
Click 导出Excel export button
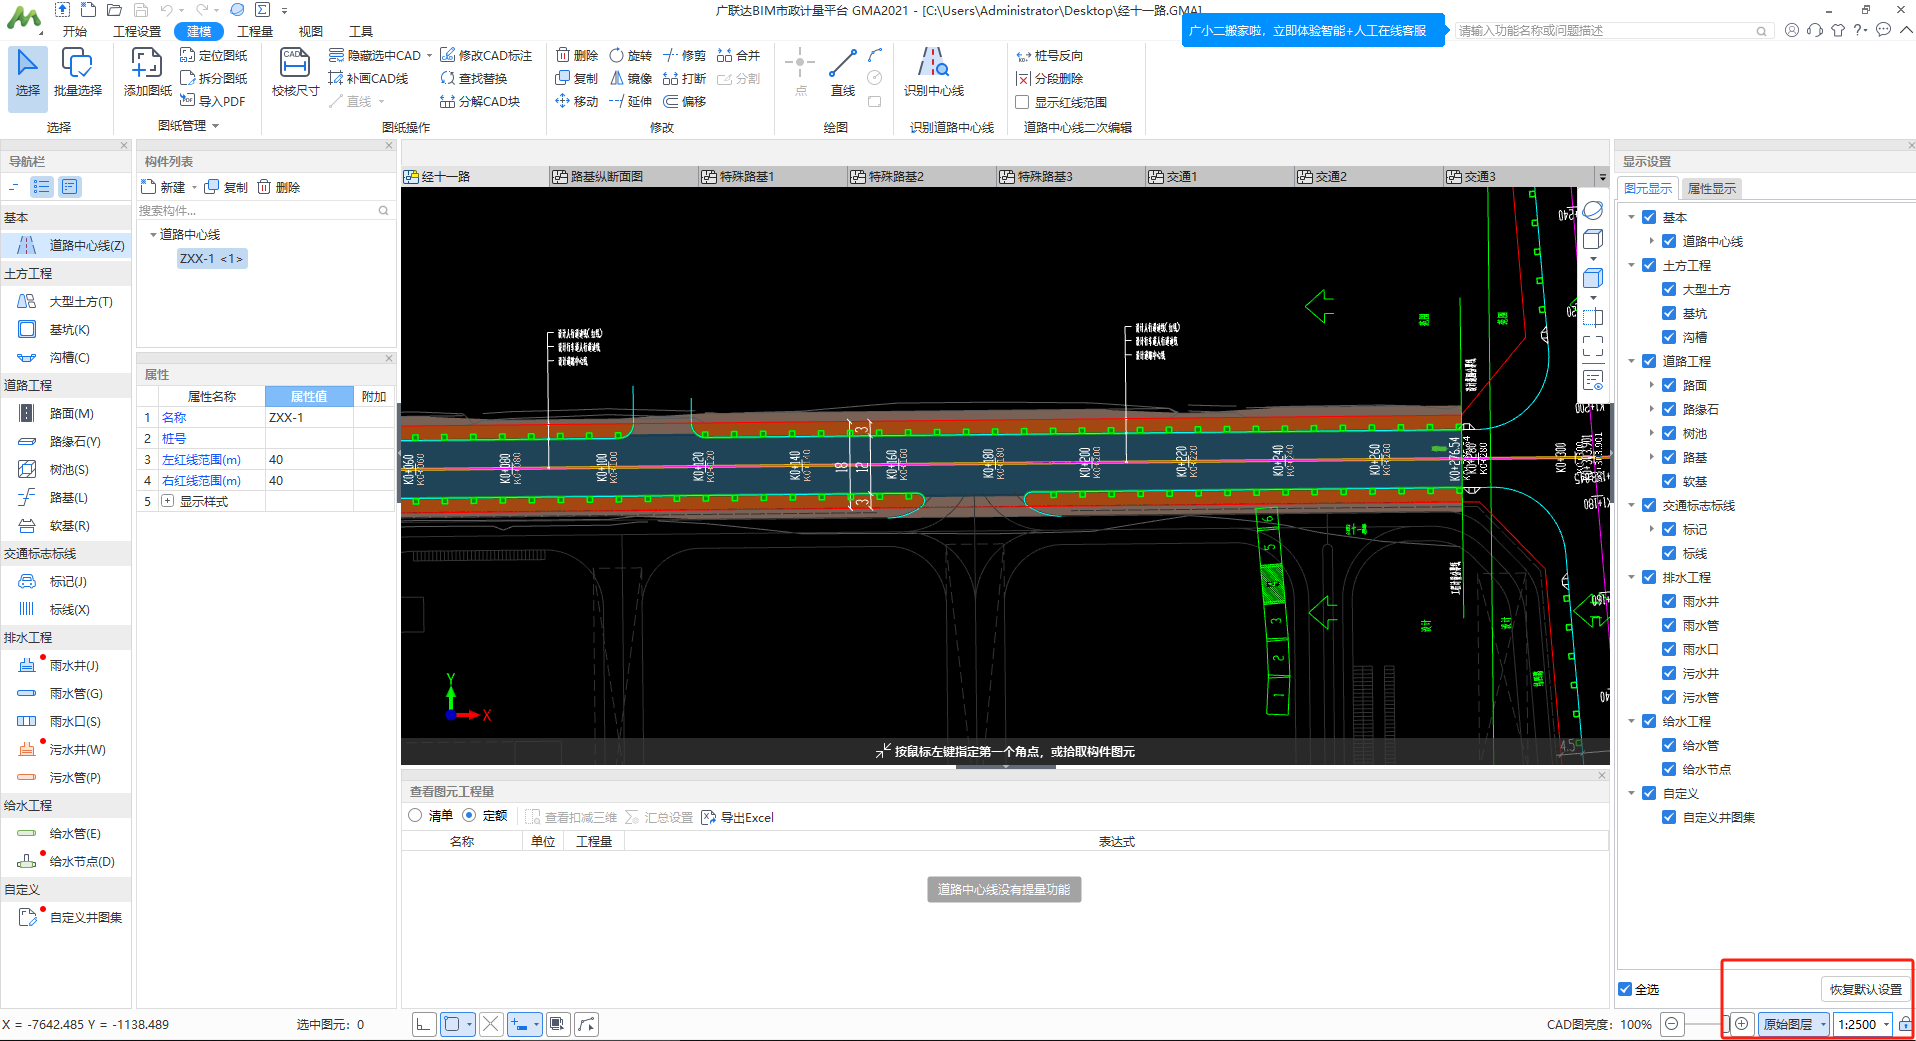pos(738,817)
